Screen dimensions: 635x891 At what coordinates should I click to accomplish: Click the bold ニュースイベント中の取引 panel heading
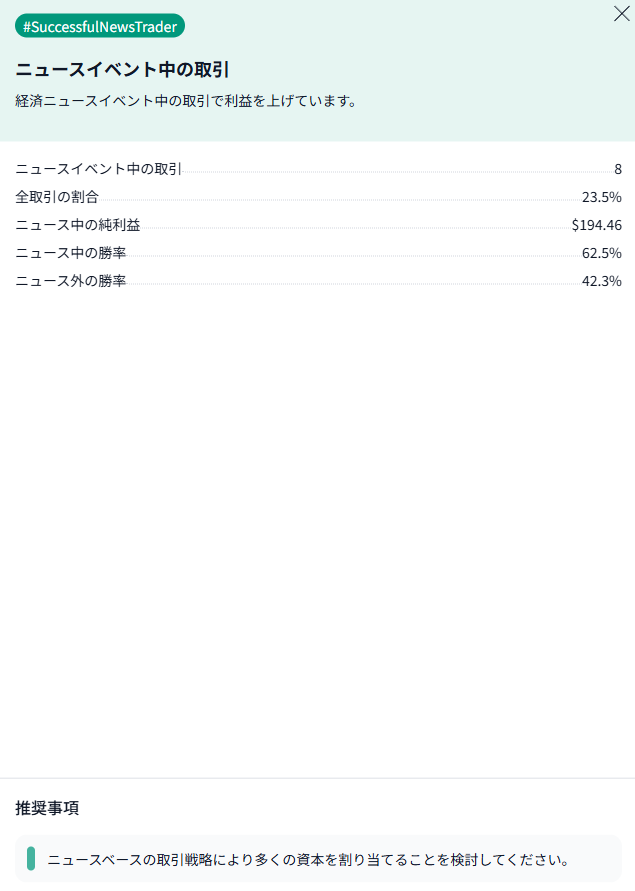(x=123, y=70)
